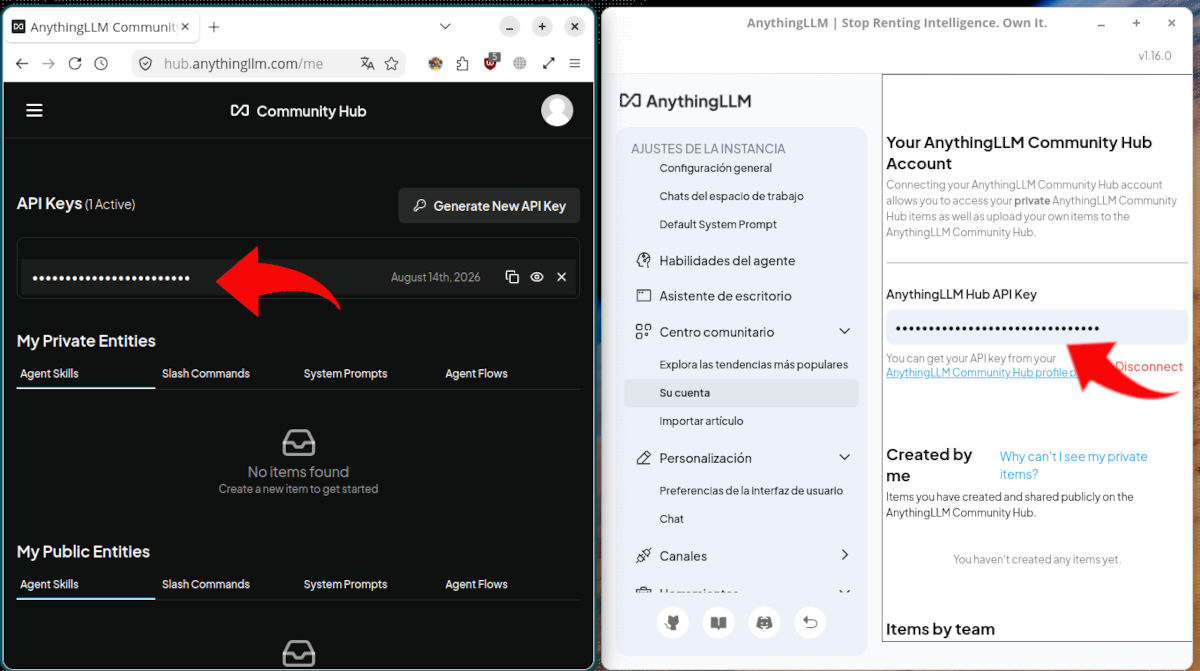The height and width of the screenshot is (671, 1200).
Task: Open the documentation book icon
Action: [x=718, y=623]
